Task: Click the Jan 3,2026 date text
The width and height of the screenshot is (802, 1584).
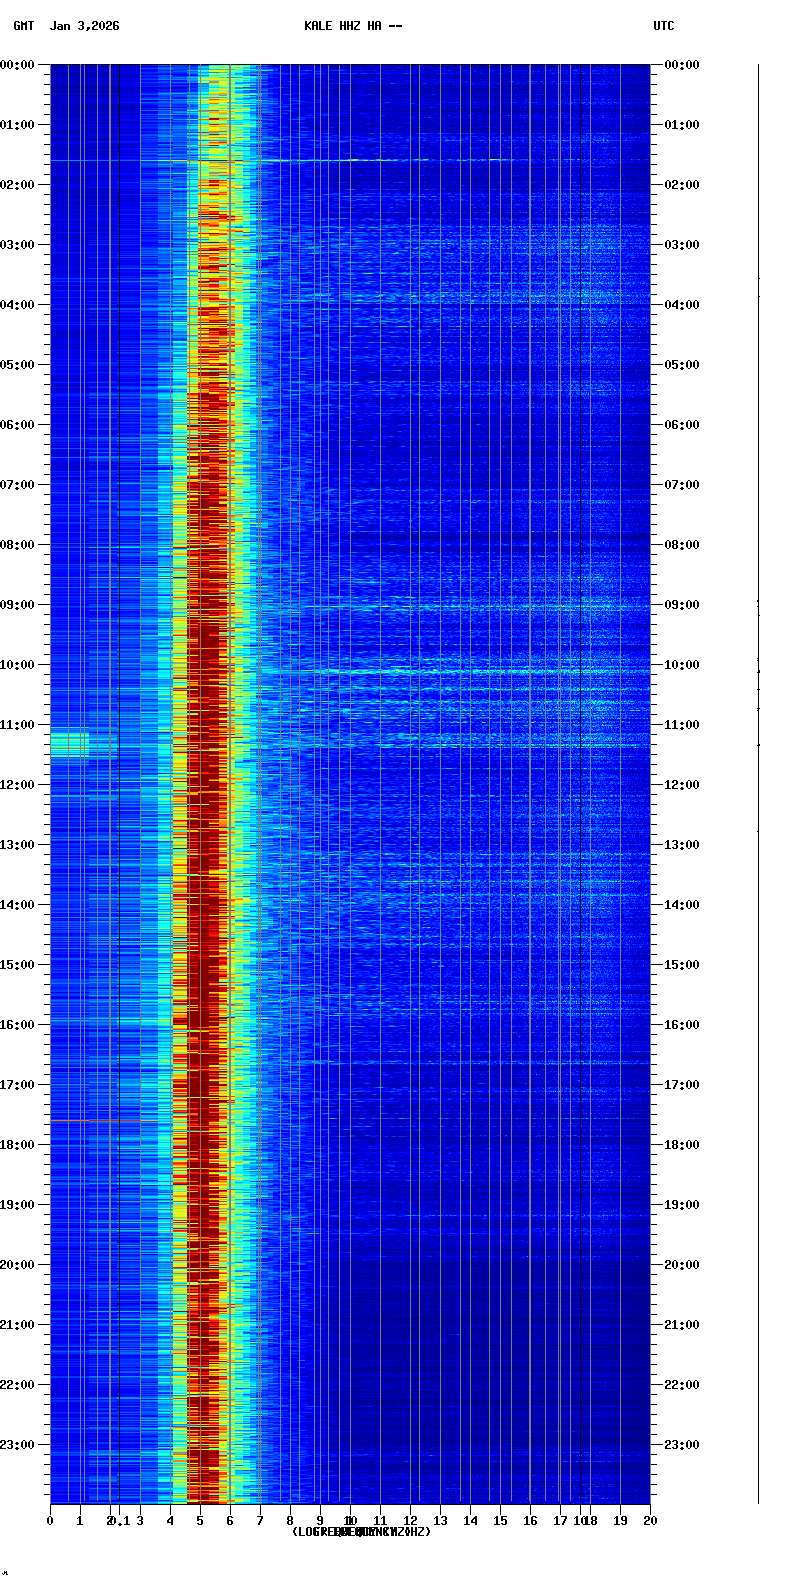Action: 84,26
